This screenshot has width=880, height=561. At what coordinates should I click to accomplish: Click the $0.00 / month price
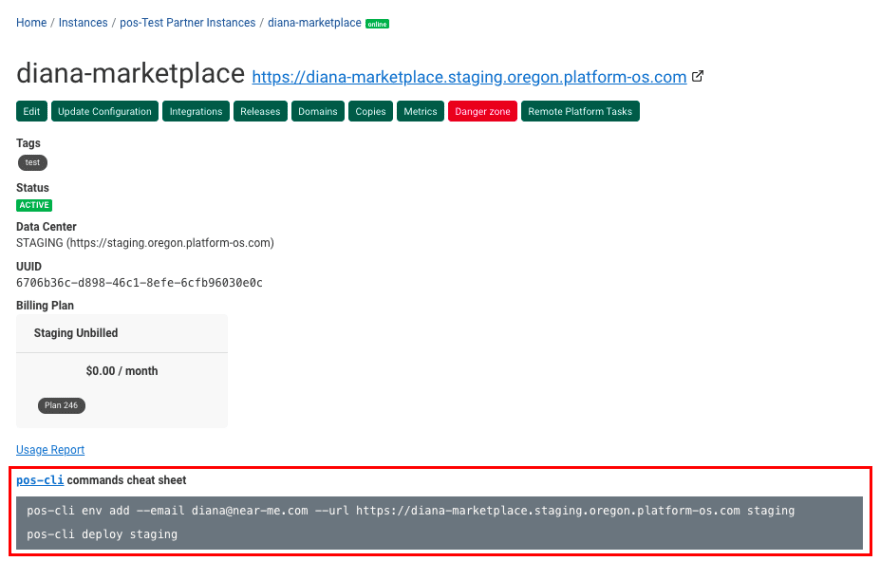(x=122, y=371)
